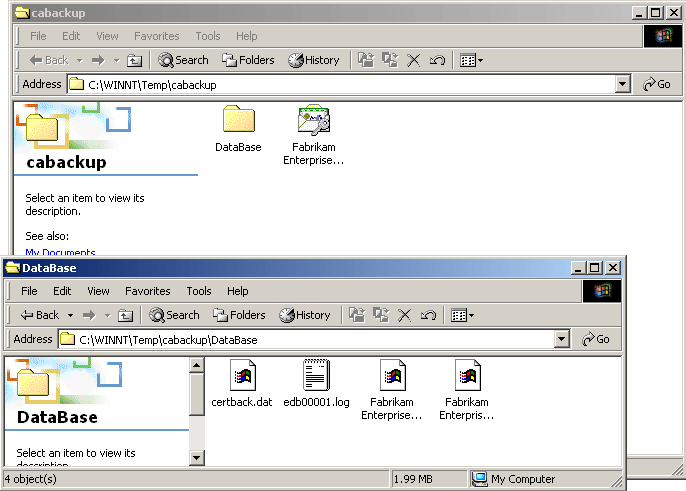Click Back button in the DataBase window
The image size is (686, 491).
pos(40,315)
